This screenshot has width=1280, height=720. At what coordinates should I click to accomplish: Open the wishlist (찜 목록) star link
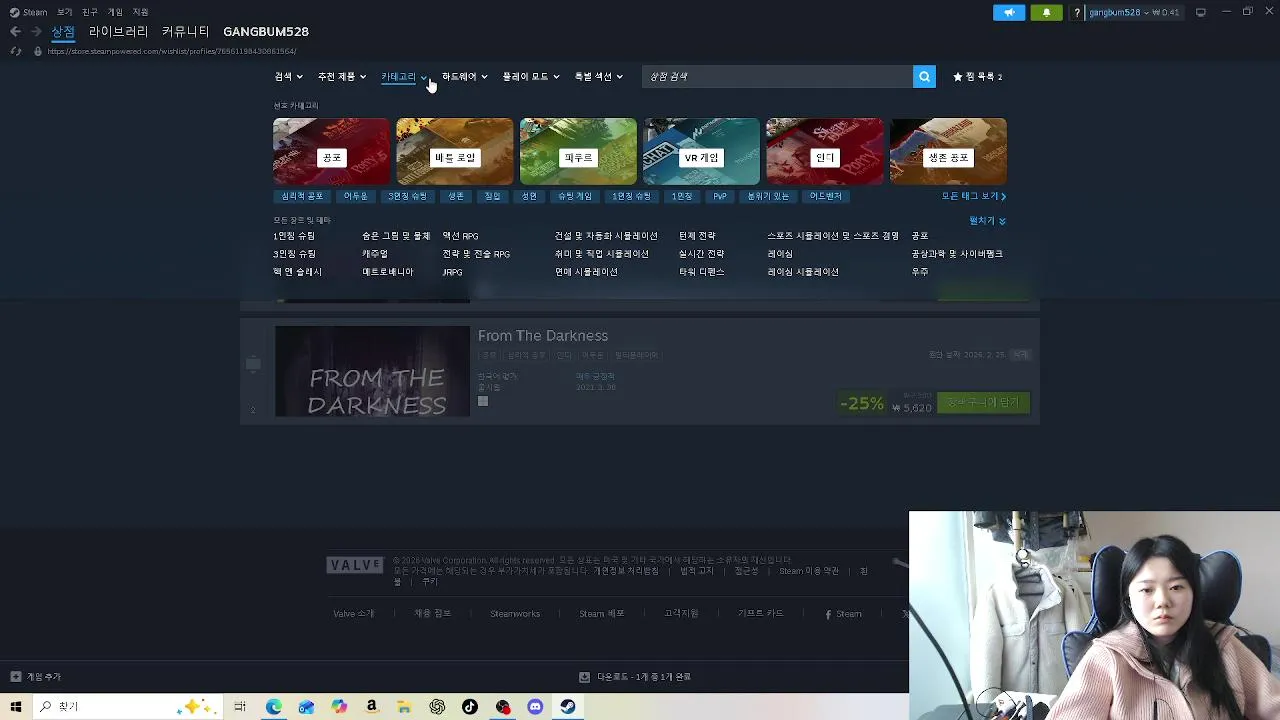coord(977,76)
